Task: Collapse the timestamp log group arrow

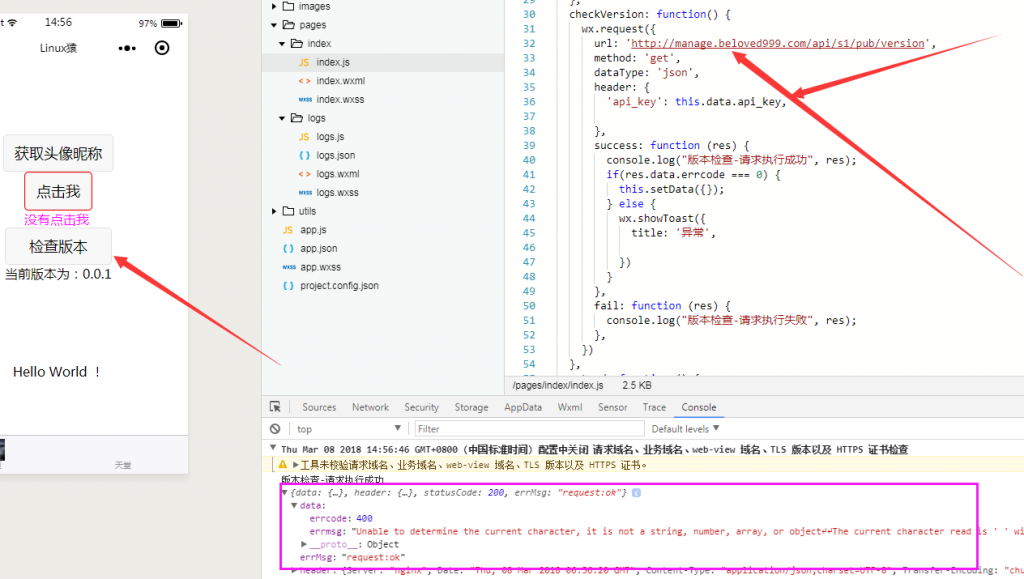Action: click(x=273, y=448)
